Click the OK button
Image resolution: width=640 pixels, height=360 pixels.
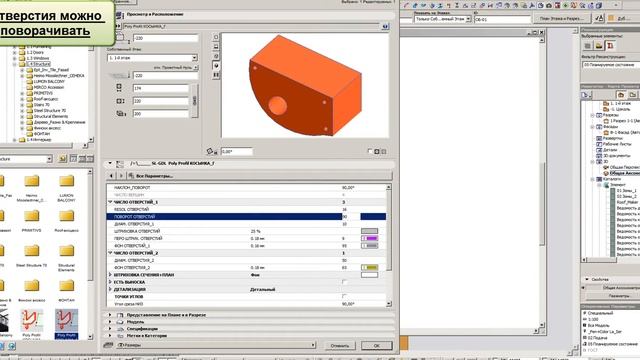tap(376, 345)
